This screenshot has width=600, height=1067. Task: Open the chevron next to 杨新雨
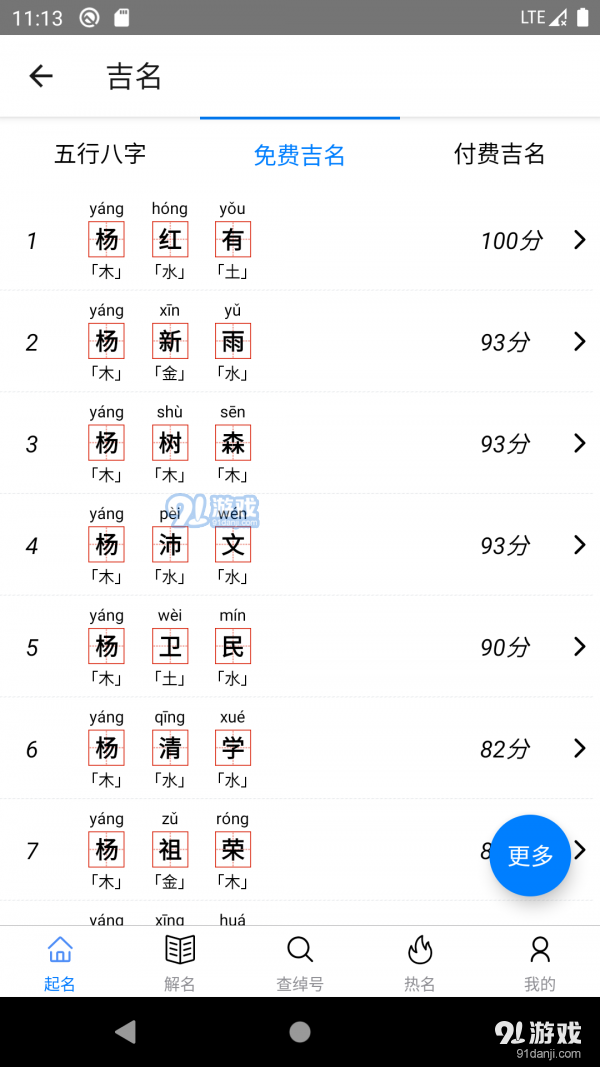tap(579, 342)
